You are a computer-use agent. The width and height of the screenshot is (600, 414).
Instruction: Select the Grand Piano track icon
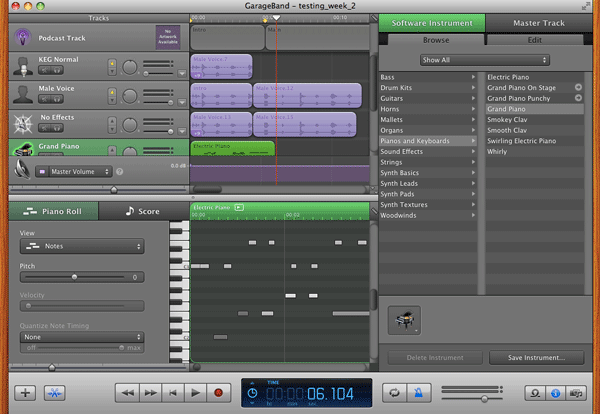pos(23,148)
